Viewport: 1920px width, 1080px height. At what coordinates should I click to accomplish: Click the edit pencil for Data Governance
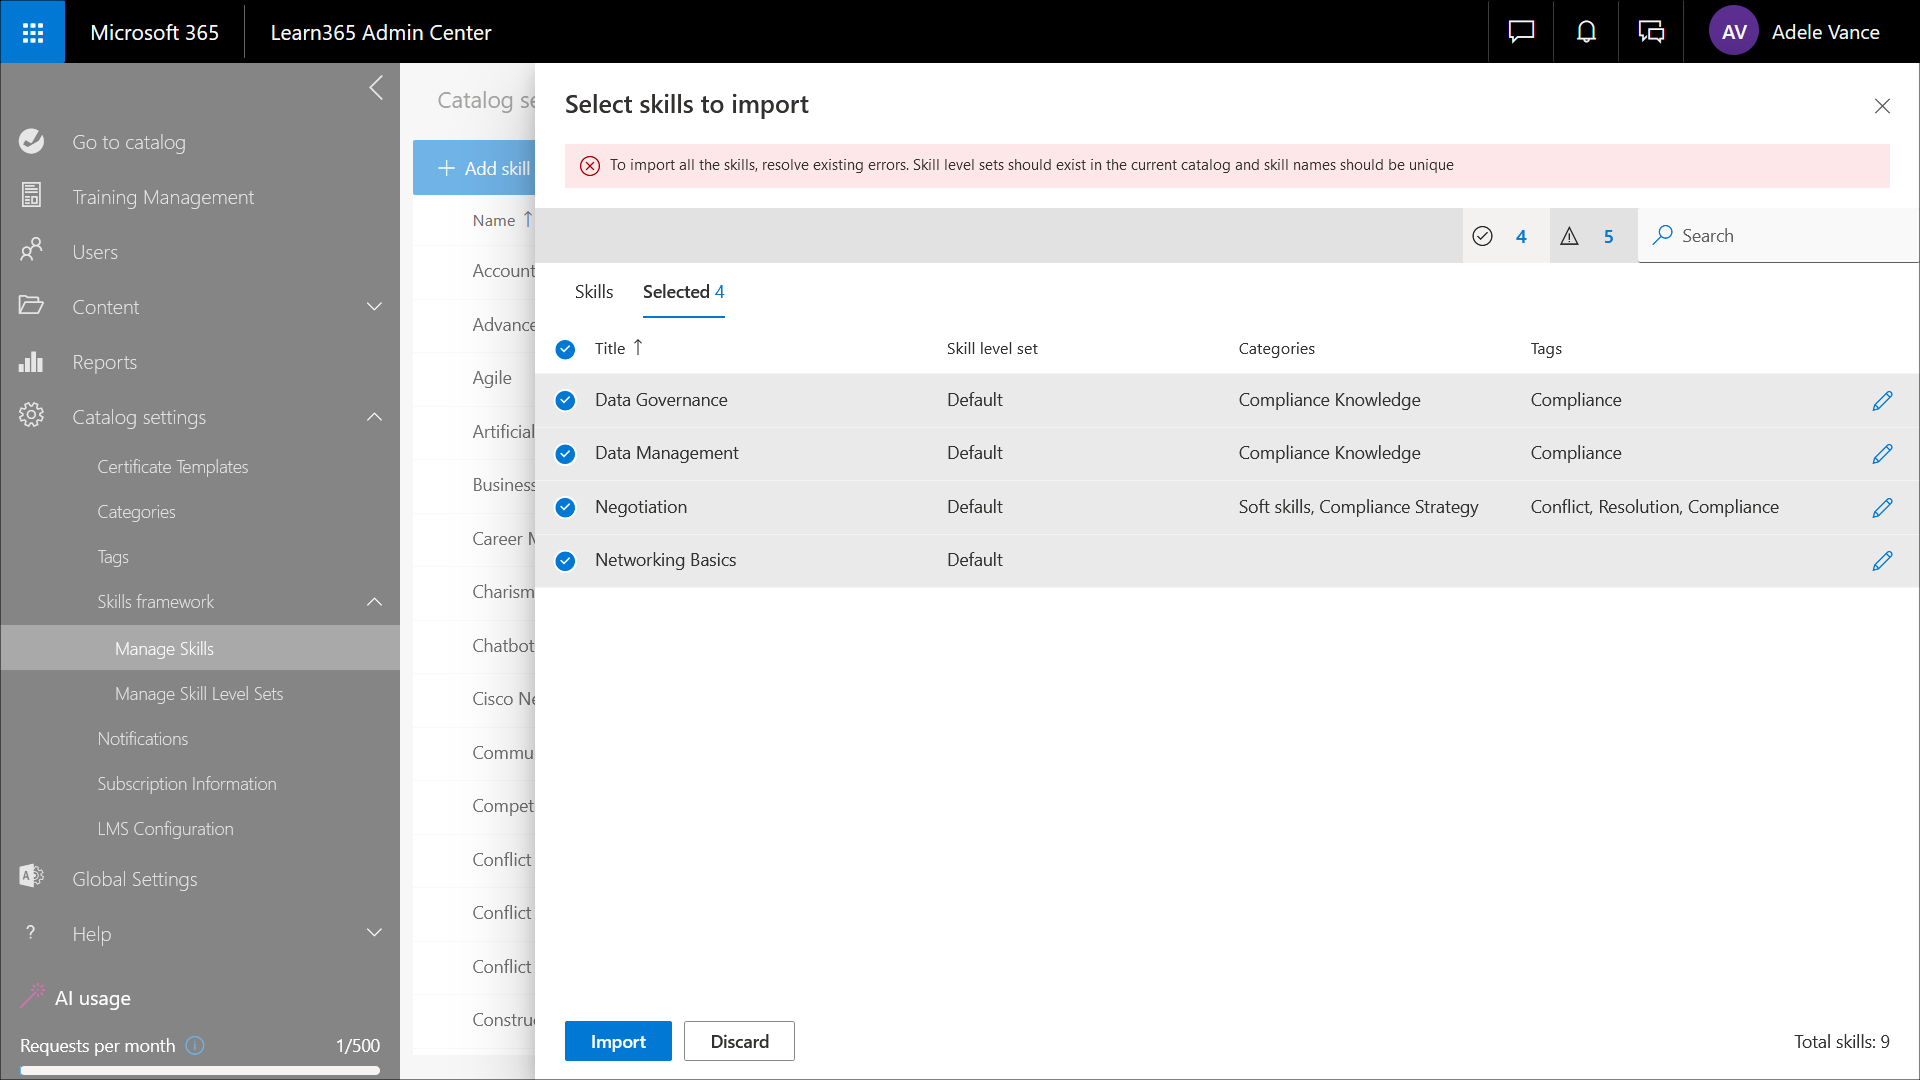tap(1882, 401)
